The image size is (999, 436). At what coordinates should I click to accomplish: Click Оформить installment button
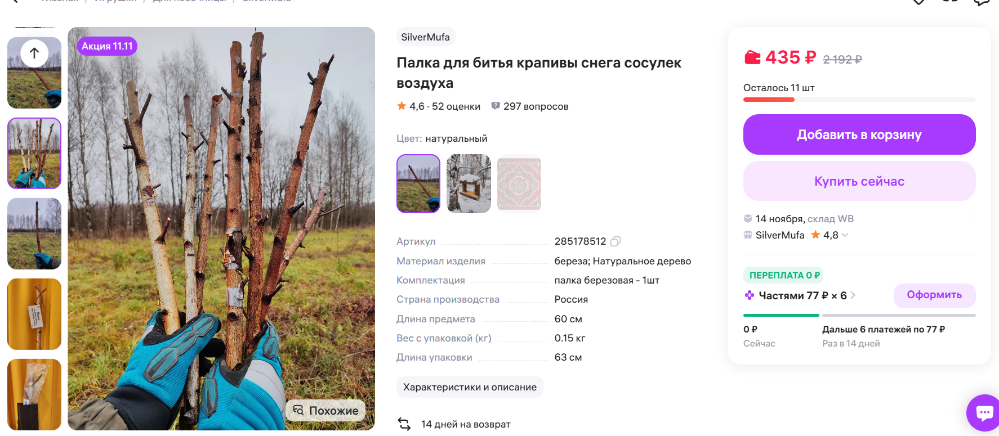934,295
